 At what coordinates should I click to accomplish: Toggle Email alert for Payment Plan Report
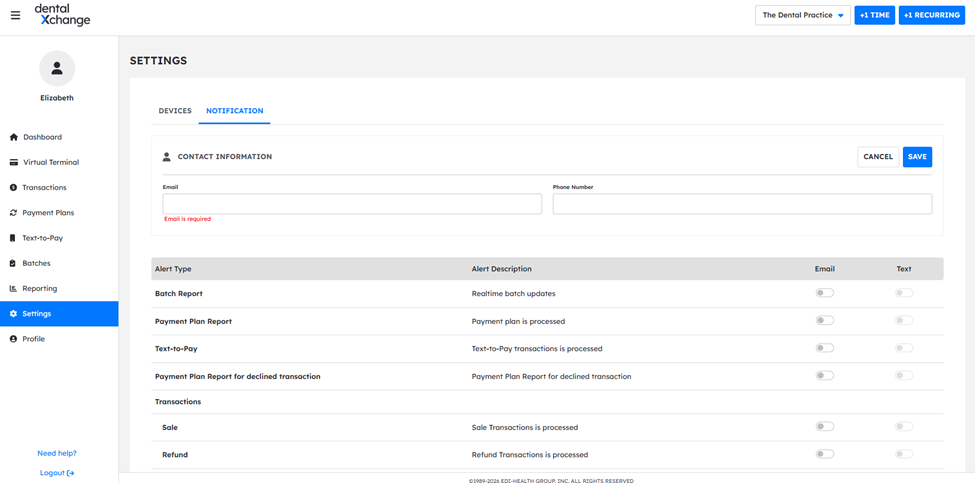pos(824,321)
